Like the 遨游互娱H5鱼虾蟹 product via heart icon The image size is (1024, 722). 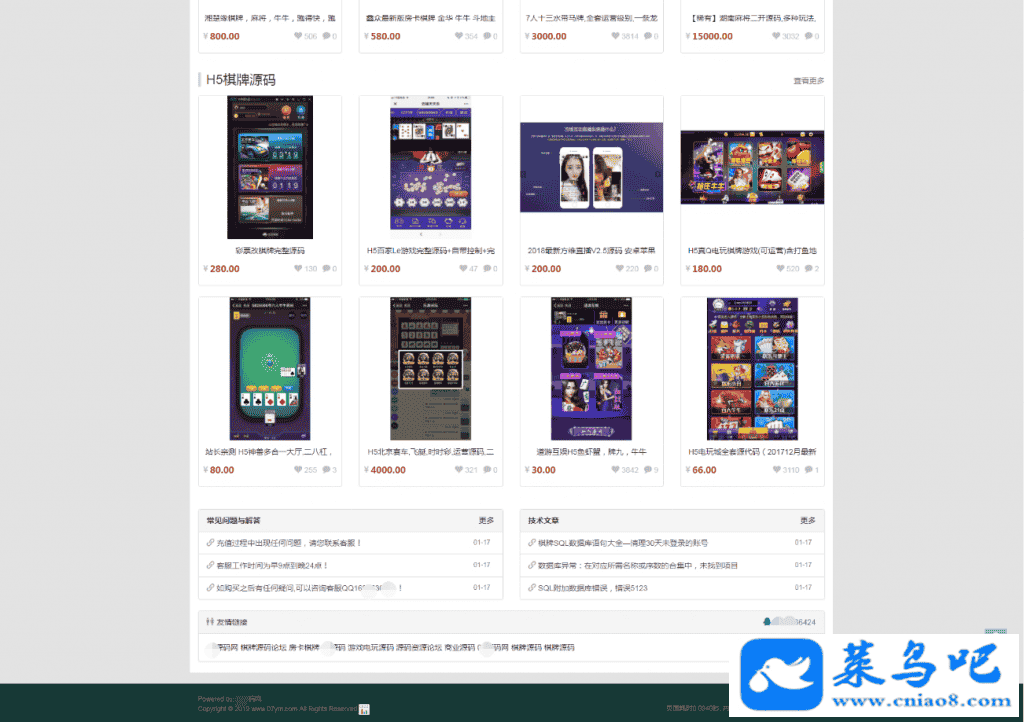619,470
